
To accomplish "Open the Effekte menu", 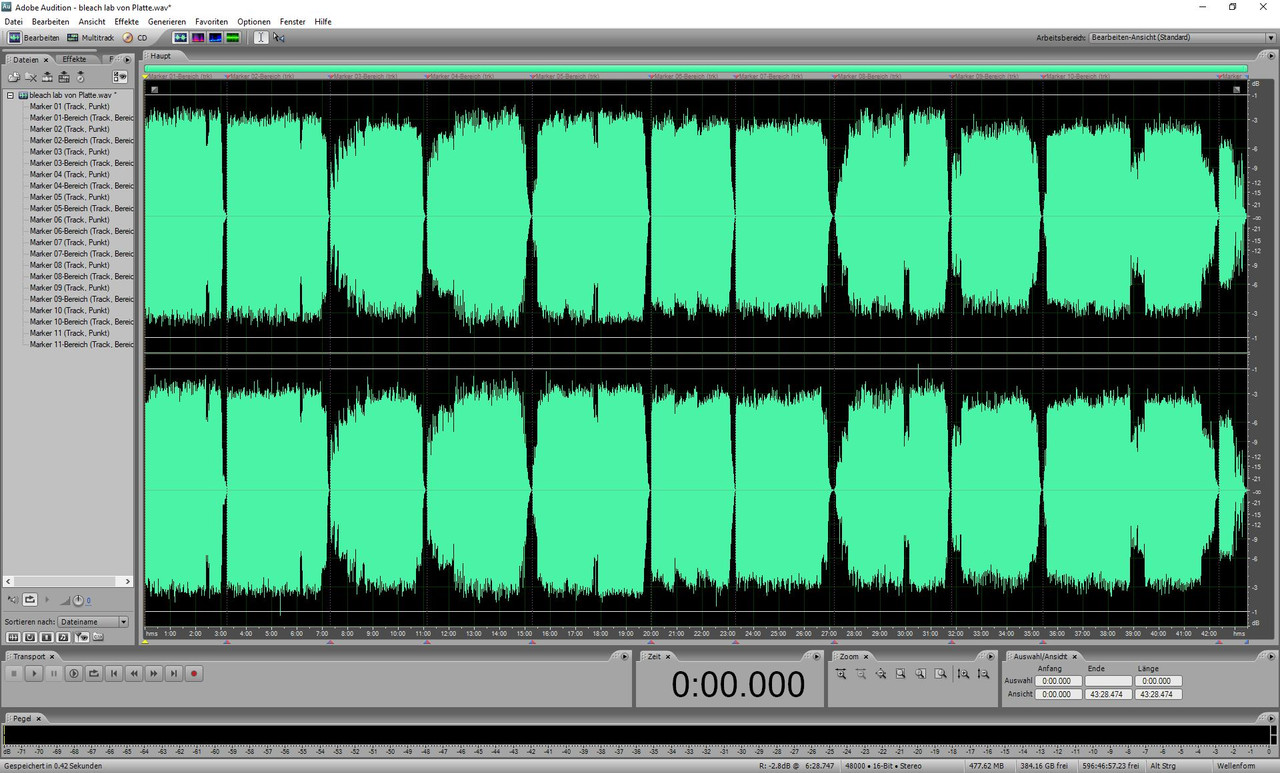I will 127,21.
